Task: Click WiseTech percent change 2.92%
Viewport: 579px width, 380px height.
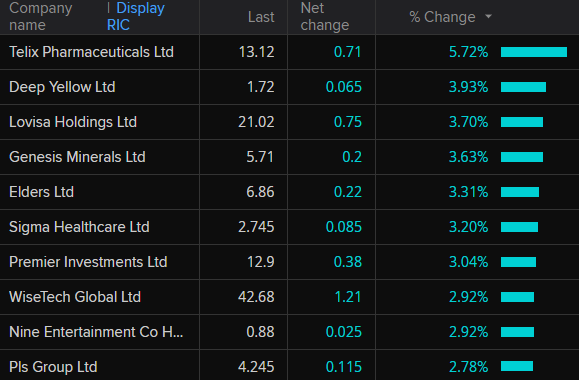Action: (468, 297)
